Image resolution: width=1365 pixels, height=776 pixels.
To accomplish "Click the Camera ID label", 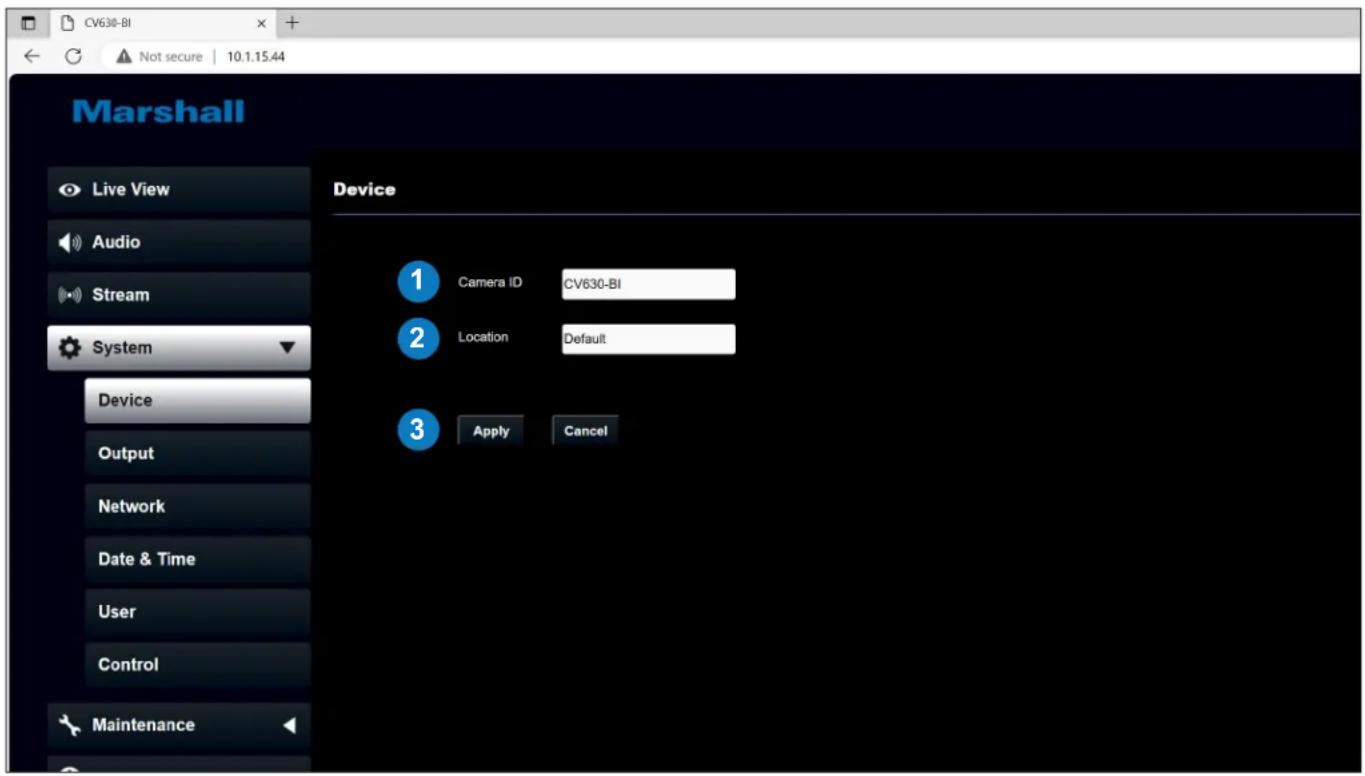I will pos(490,282).
